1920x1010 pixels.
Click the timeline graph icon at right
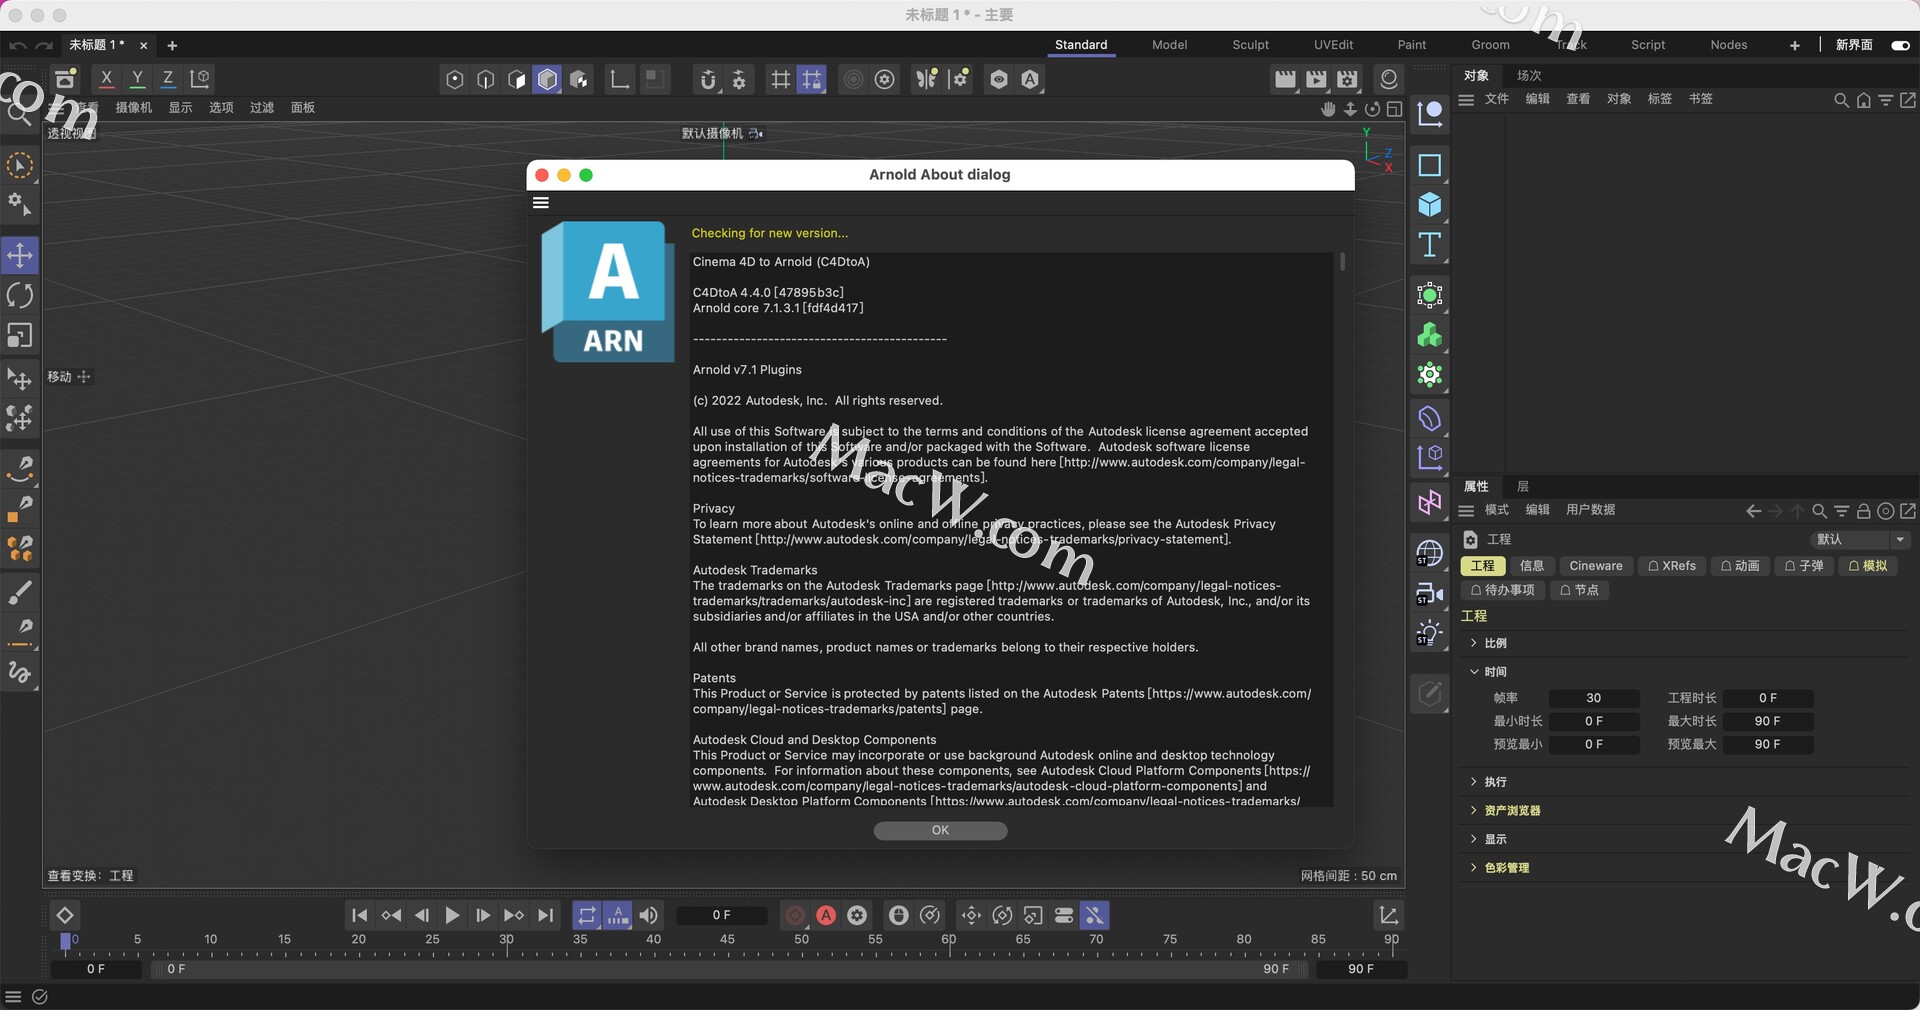[x=1389, y=915]
